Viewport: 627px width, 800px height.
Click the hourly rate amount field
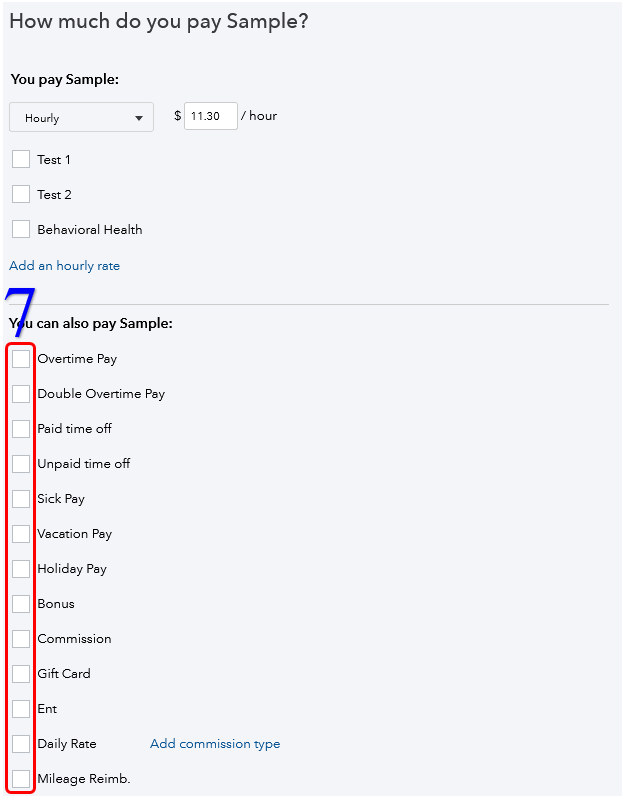click(210, 116)
